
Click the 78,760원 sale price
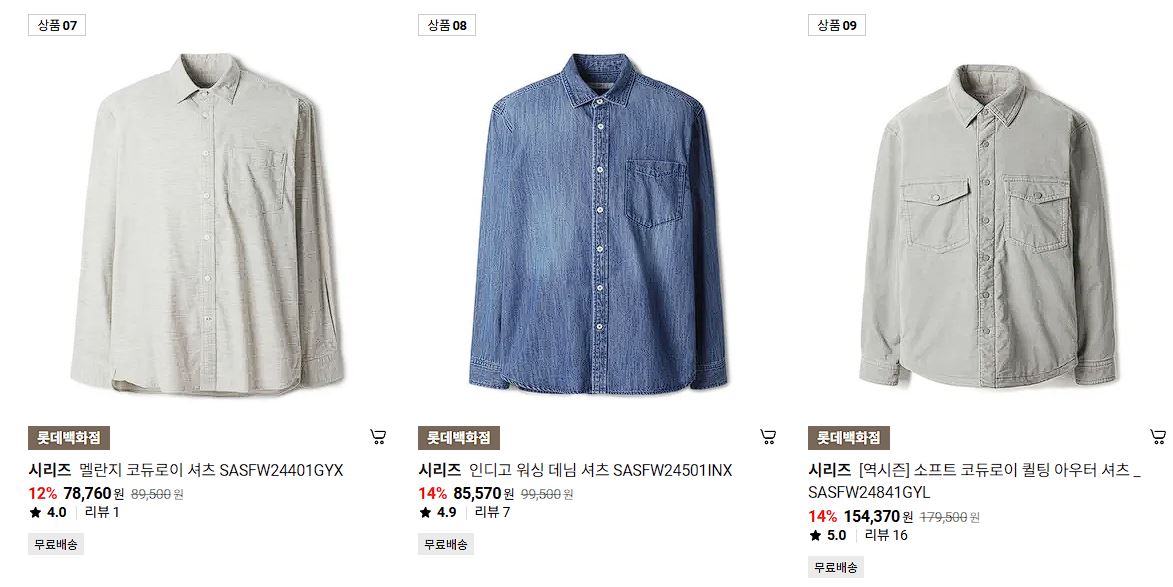click(94, 494)
